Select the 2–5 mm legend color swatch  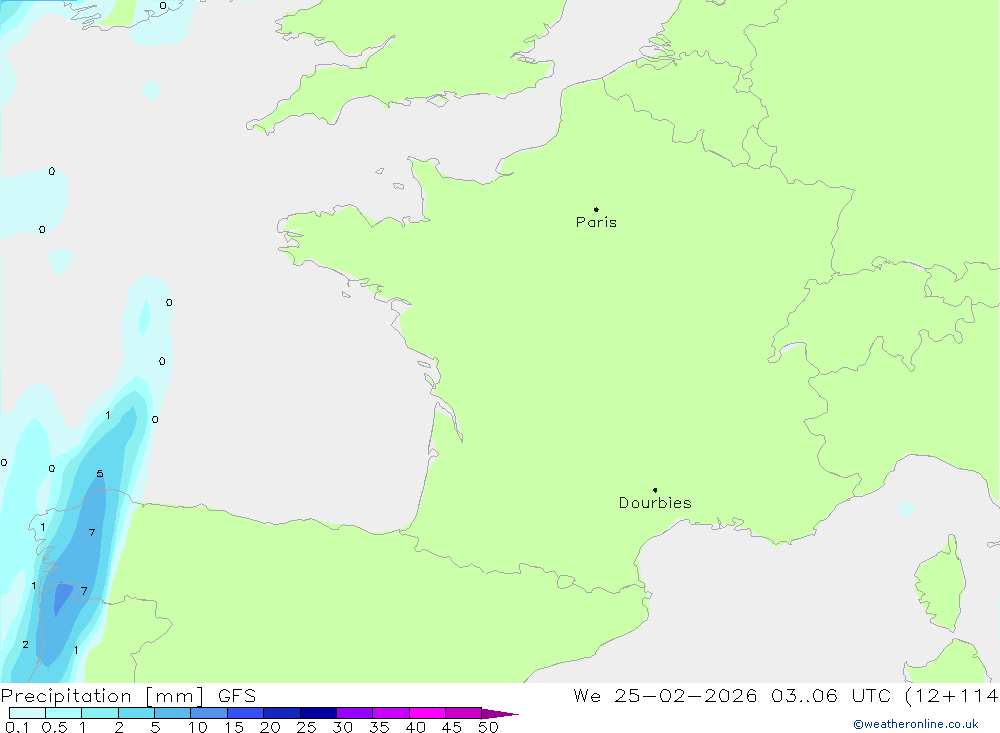click(x=136, y=713)
